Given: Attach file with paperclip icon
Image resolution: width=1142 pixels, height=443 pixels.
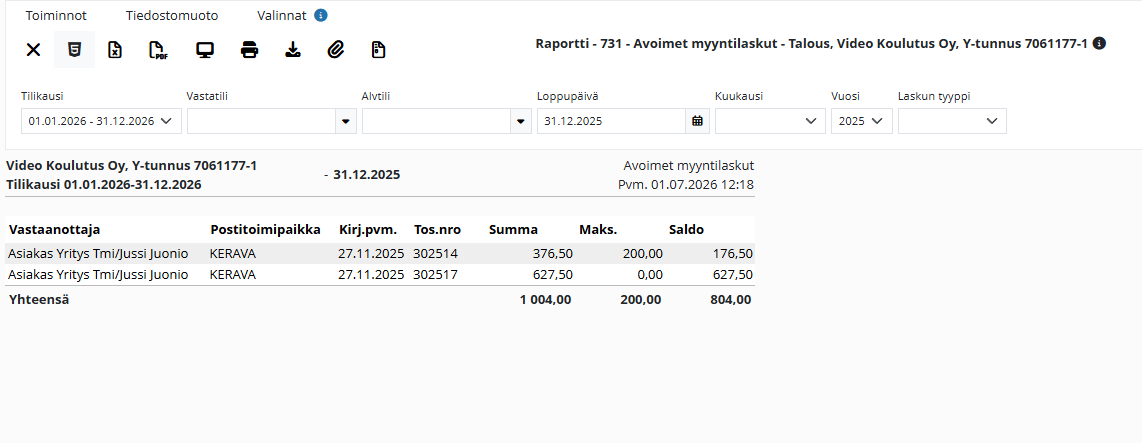Looking at the screenshot, I should [x=335, y=50].
